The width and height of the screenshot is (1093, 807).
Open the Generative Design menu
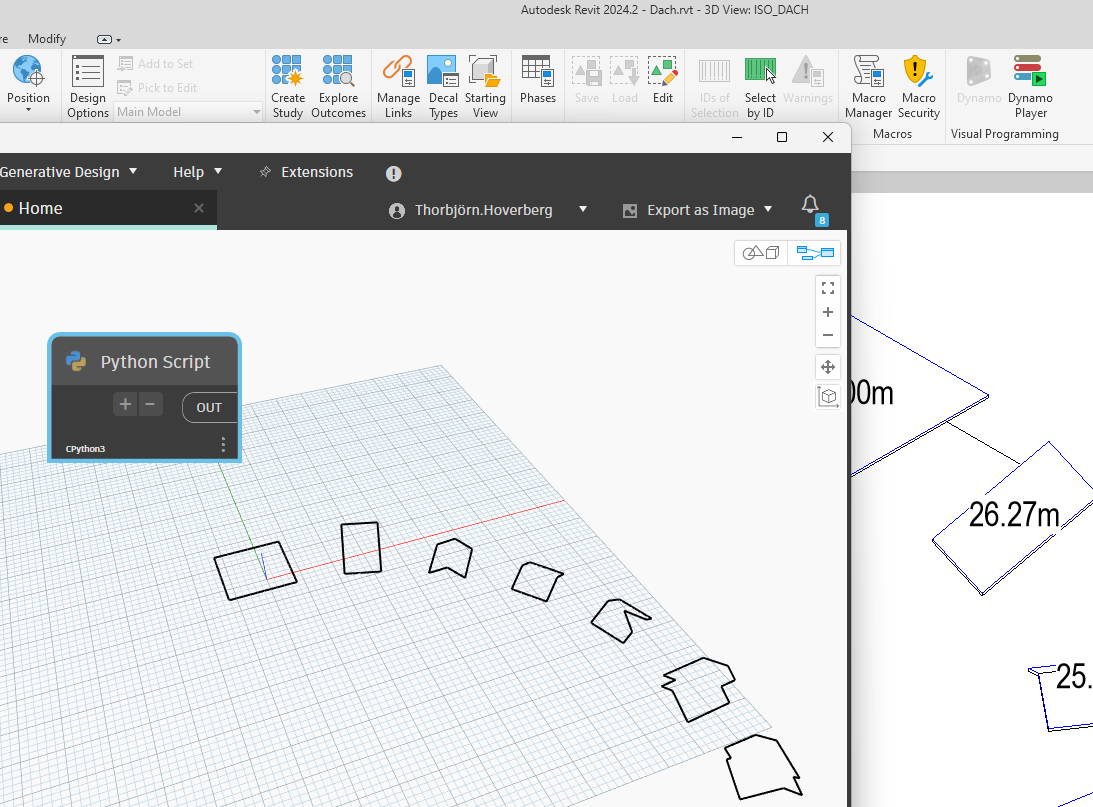[68, 172]
